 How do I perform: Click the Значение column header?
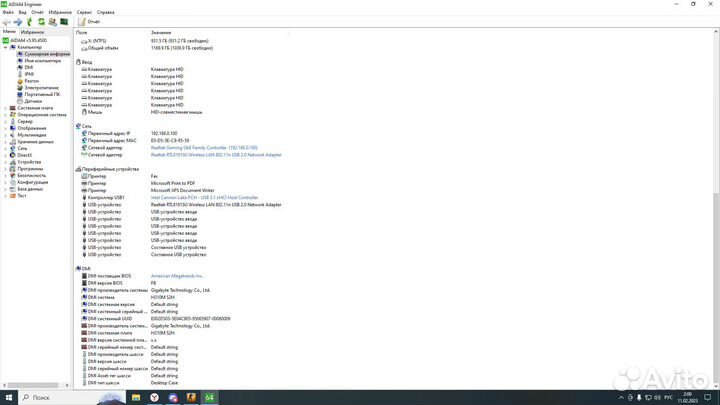(x=160, y=33)
